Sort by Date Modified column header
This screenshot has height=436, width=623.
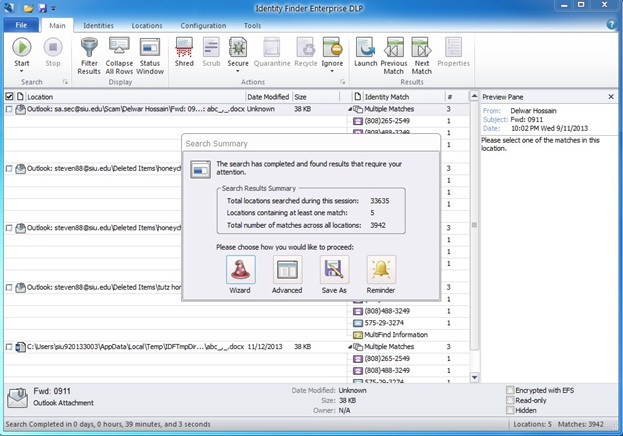point(268,97)
